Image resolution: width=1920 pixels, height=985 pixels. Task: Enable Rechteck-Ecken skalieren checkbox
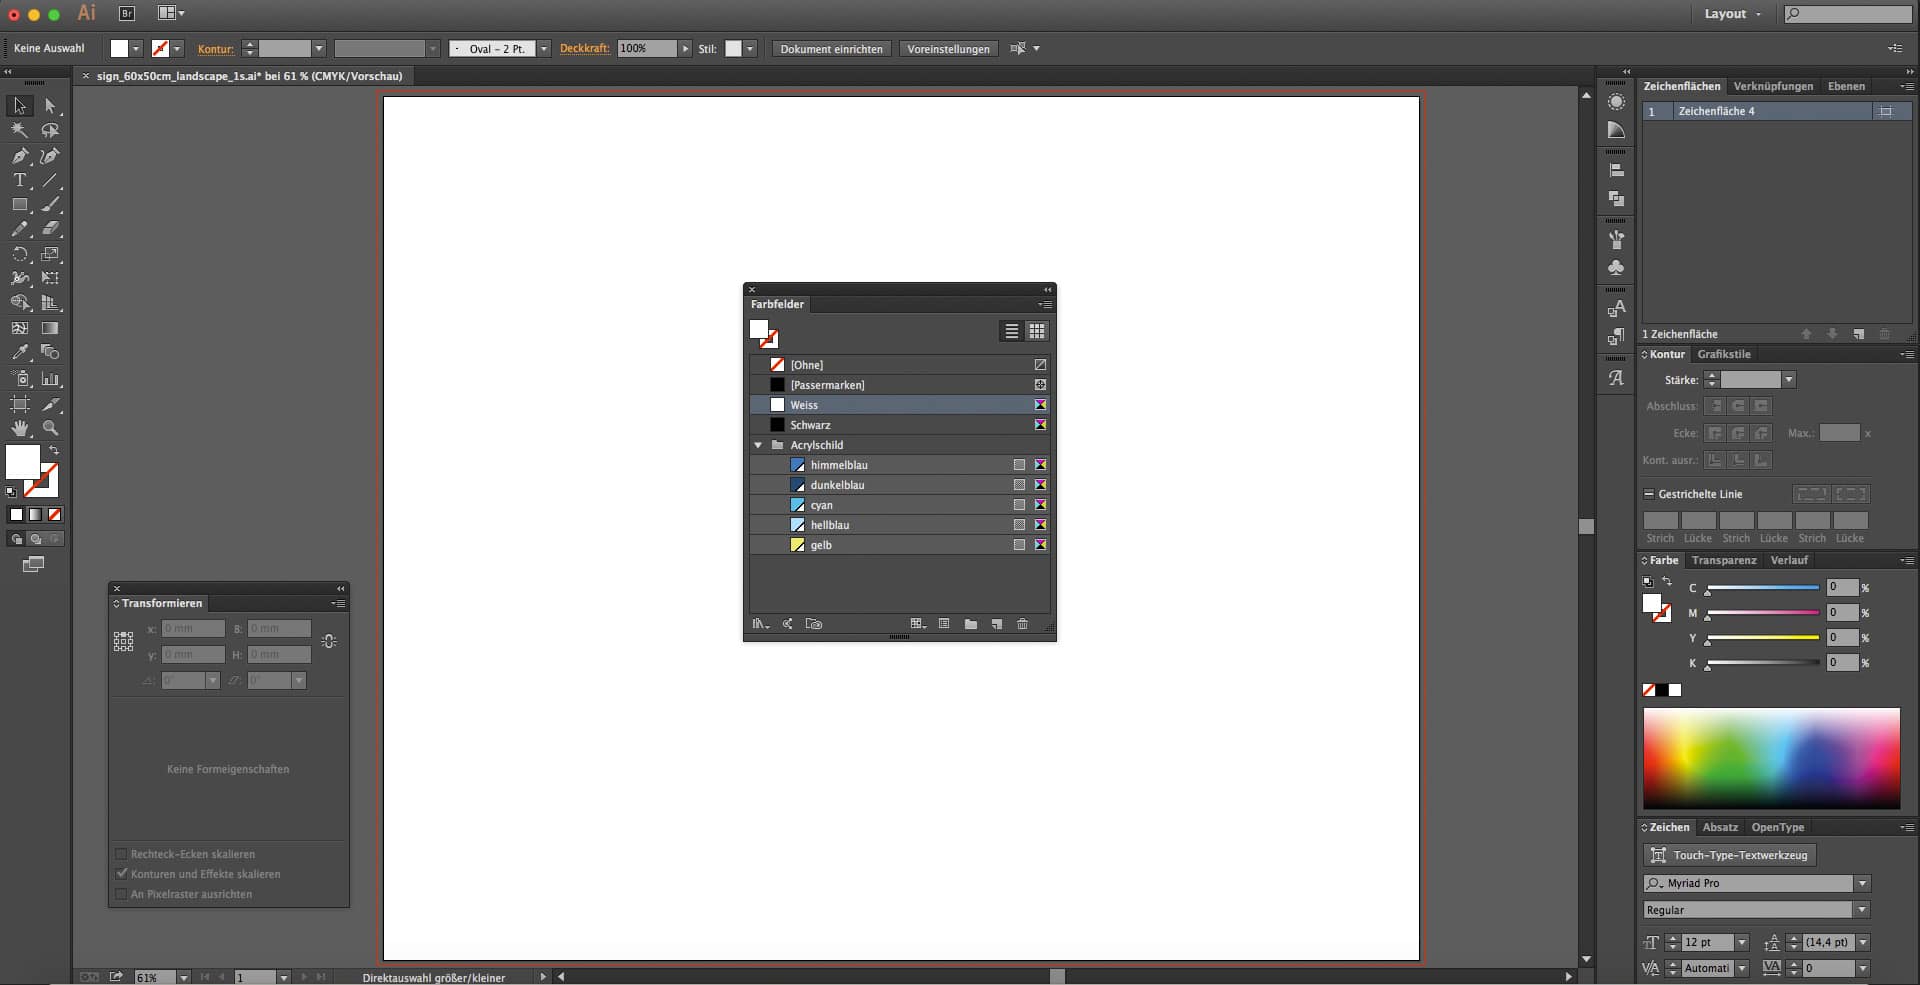coord(122,854)
